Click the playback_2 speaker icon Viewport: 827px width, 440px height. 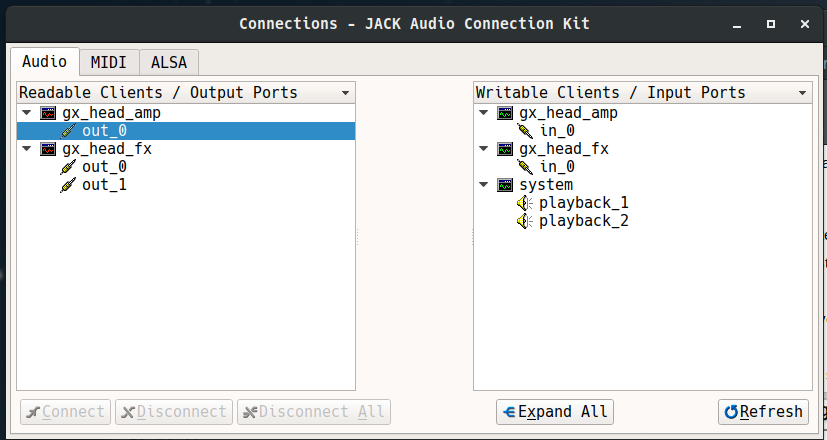click(525, 221)
